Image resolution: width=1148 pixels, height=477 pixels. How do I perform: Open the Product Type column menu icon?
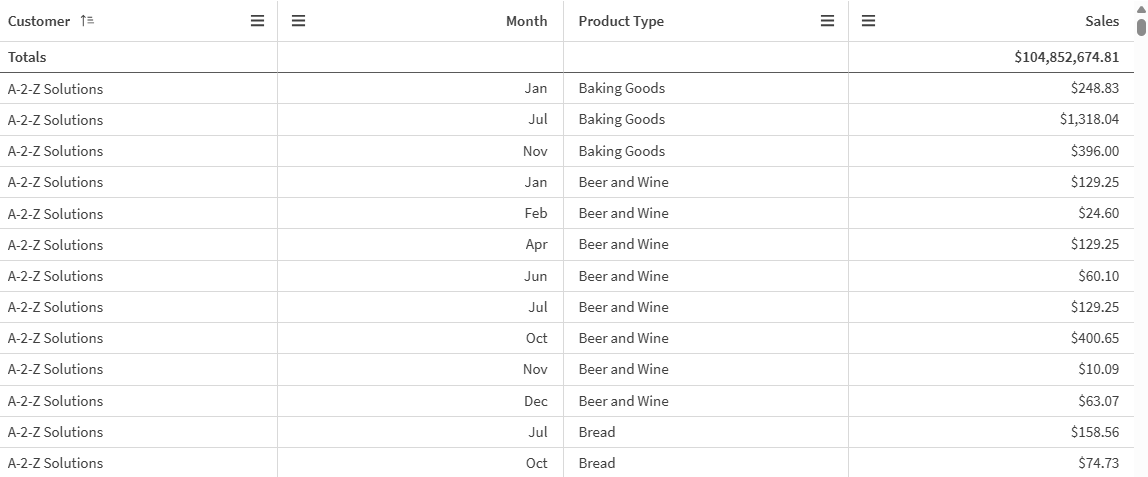pos(827,21)
